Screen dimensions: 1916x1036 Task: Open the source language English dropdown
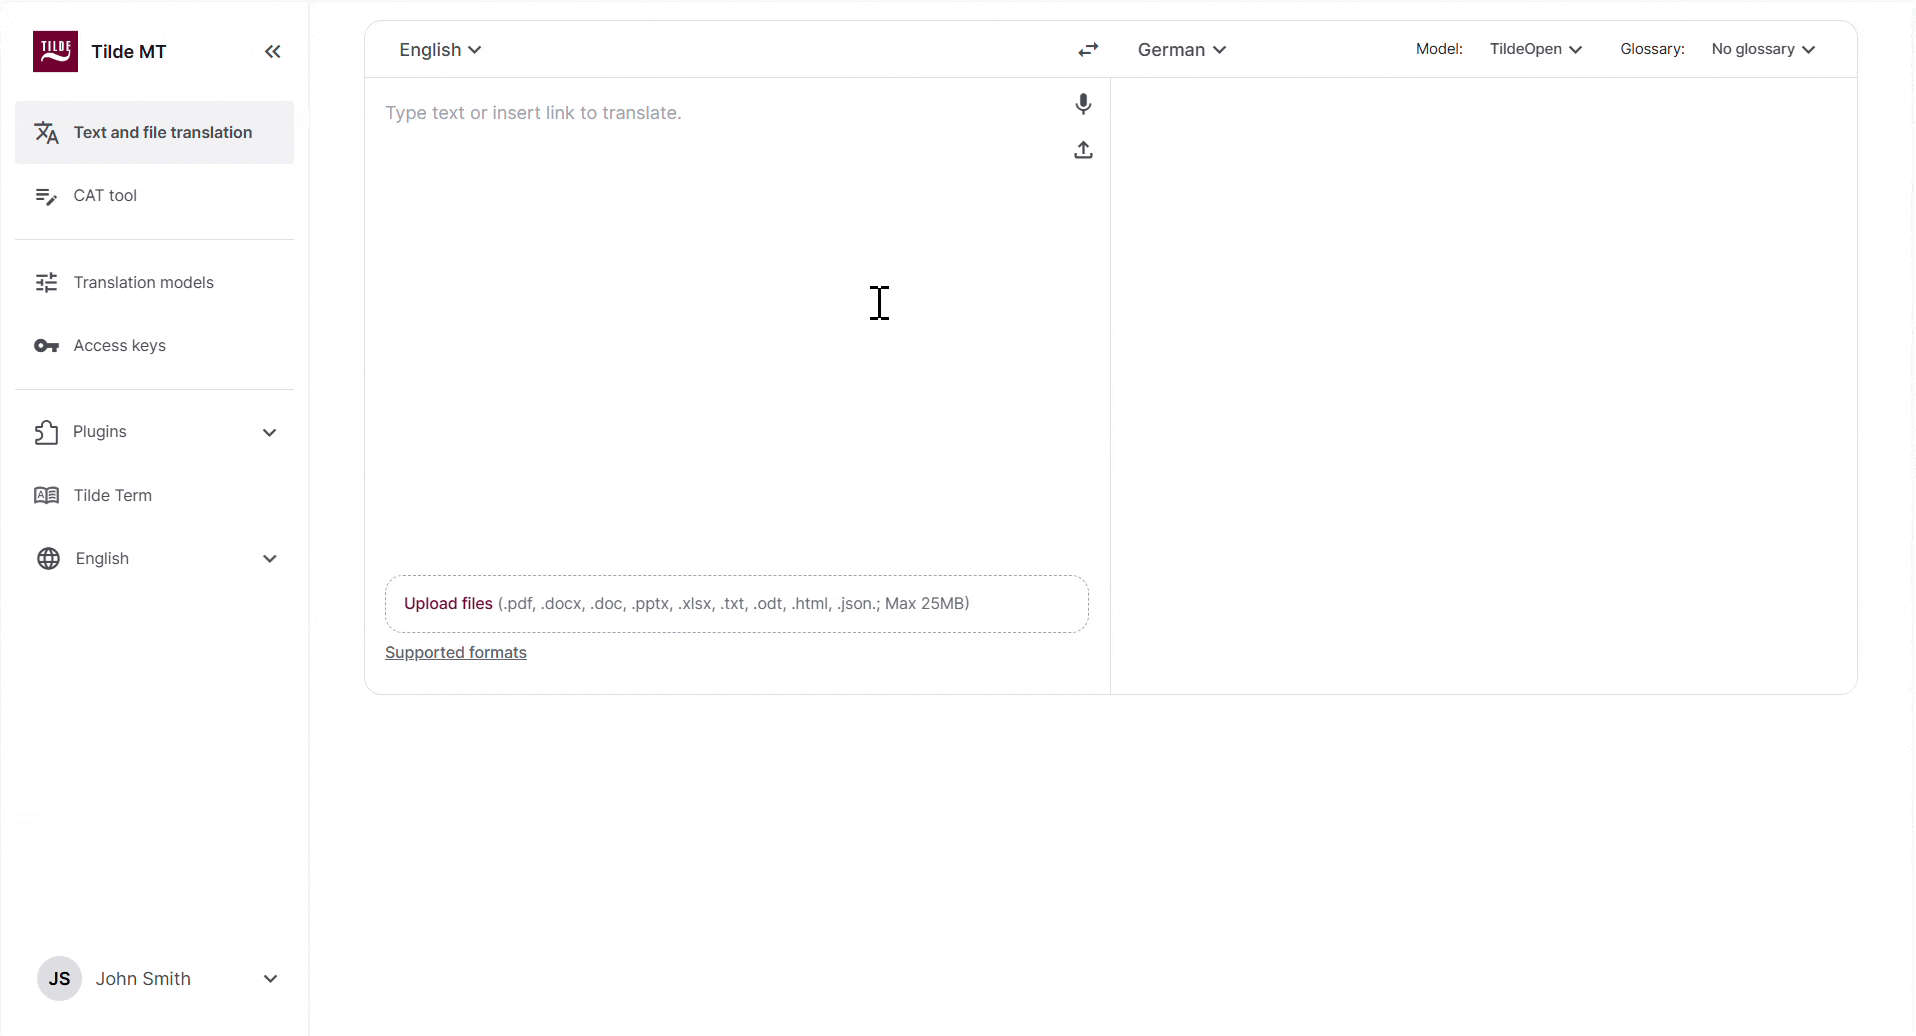pyautogui.click(x=440, y=49)
